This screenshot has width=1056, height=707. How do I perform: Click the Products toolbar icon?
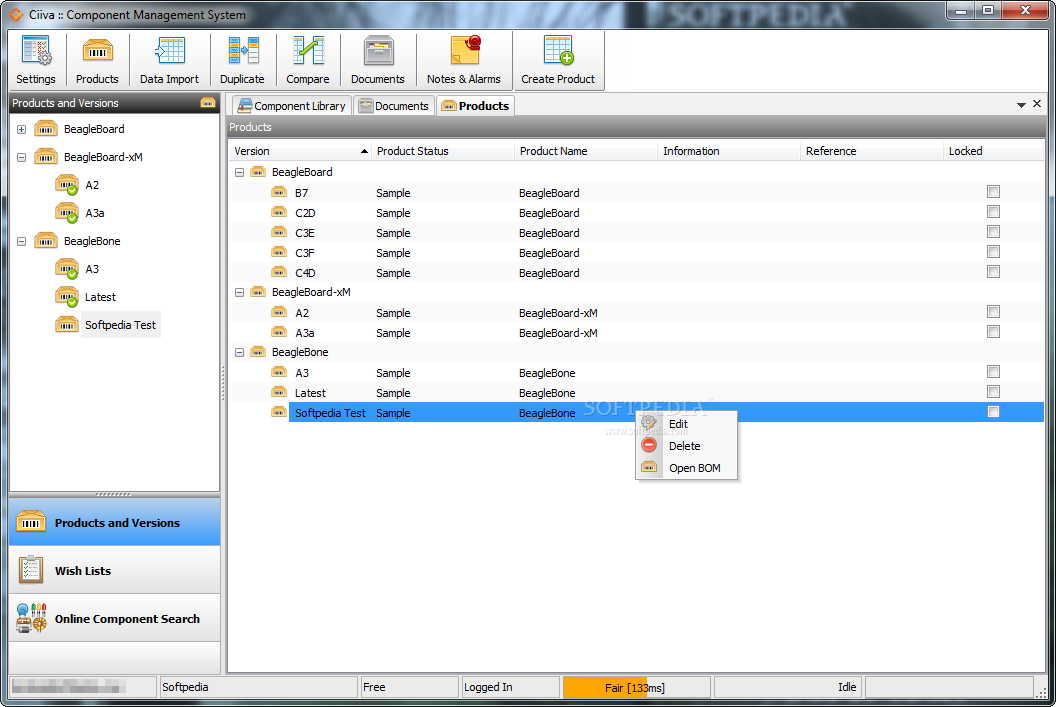(x=97, y=51)
